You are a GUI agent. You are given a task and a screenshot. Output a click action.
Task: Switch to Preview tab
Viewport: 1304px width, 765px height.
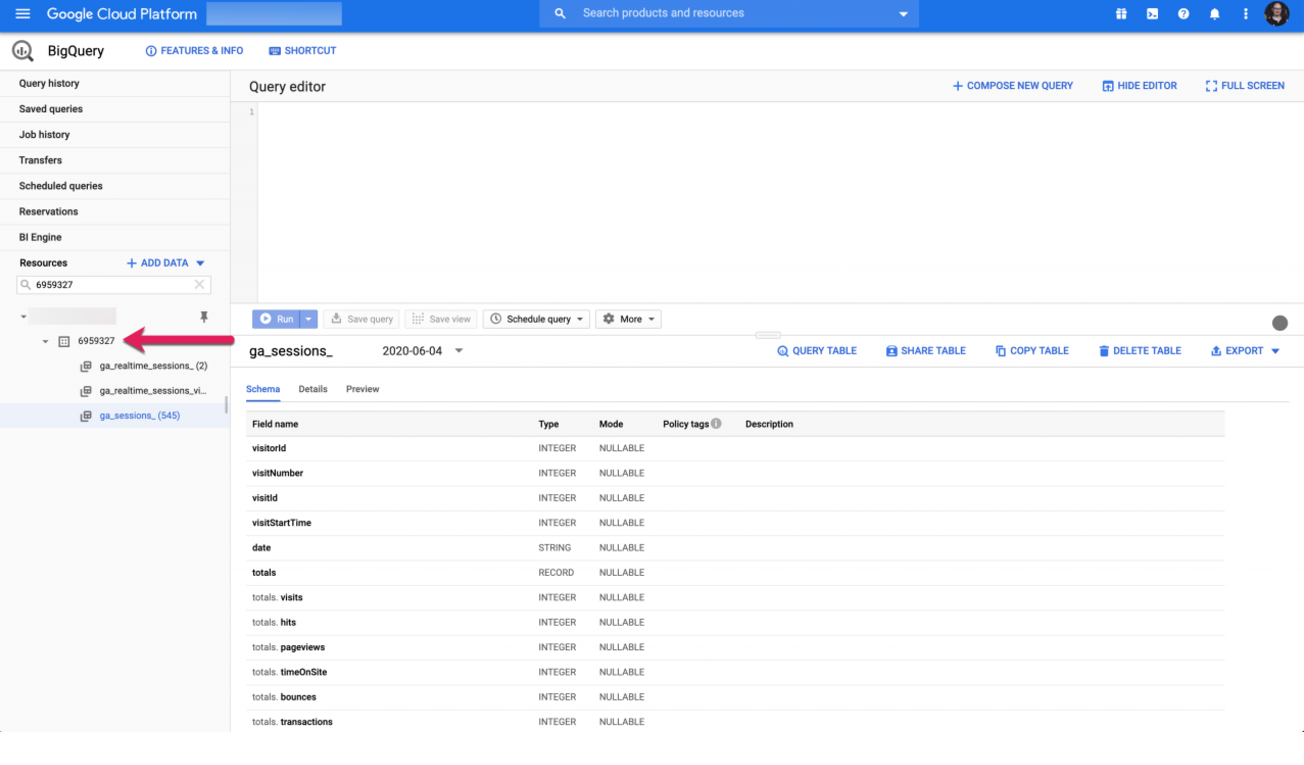tap(362, 389)
